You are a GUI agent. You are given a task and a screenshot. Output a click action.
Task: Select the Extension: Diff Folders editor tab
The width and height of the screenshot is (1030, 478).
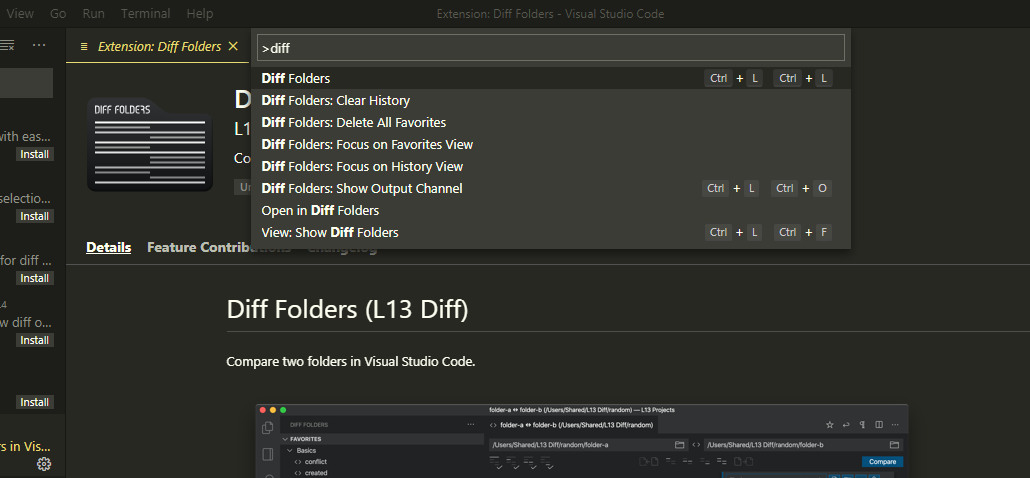(160, 47)
